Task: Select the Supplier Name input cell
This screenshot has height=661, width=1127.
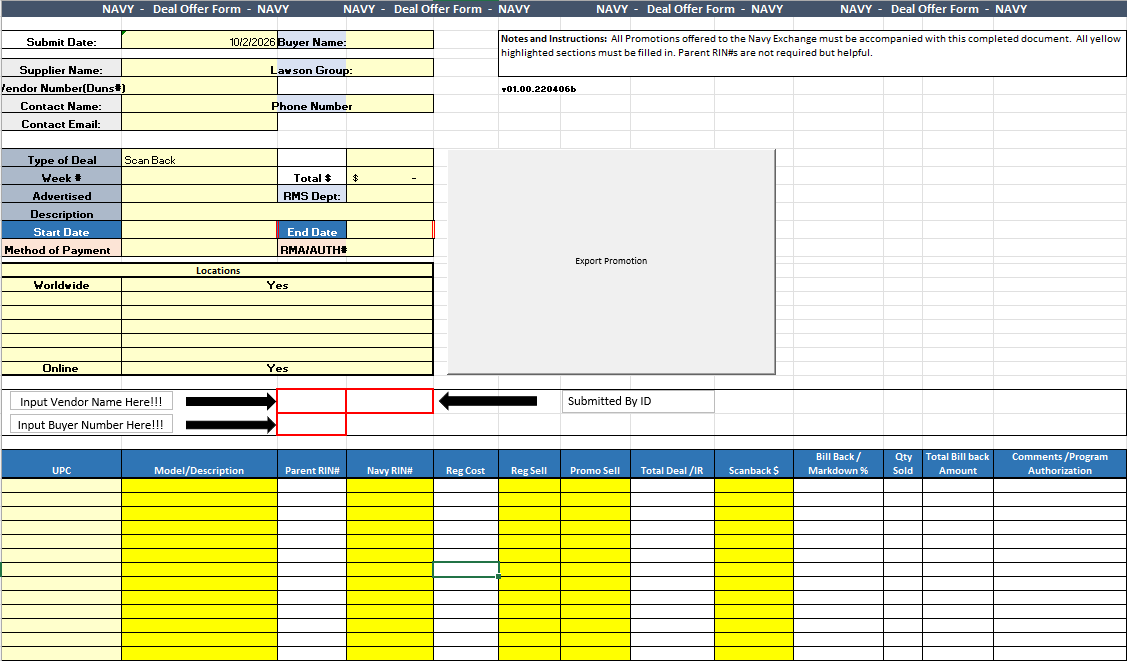Action: pyautogui.click(x=199, y=68)
